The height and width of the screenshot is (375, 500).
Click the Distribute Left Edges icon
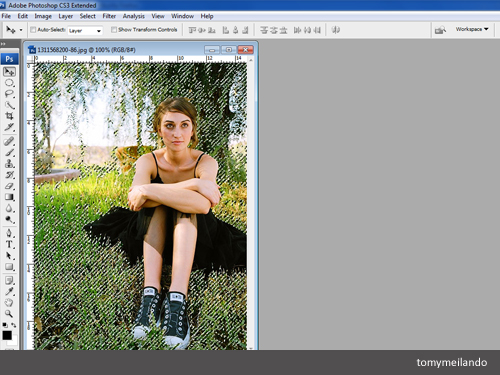pos(297,30)
